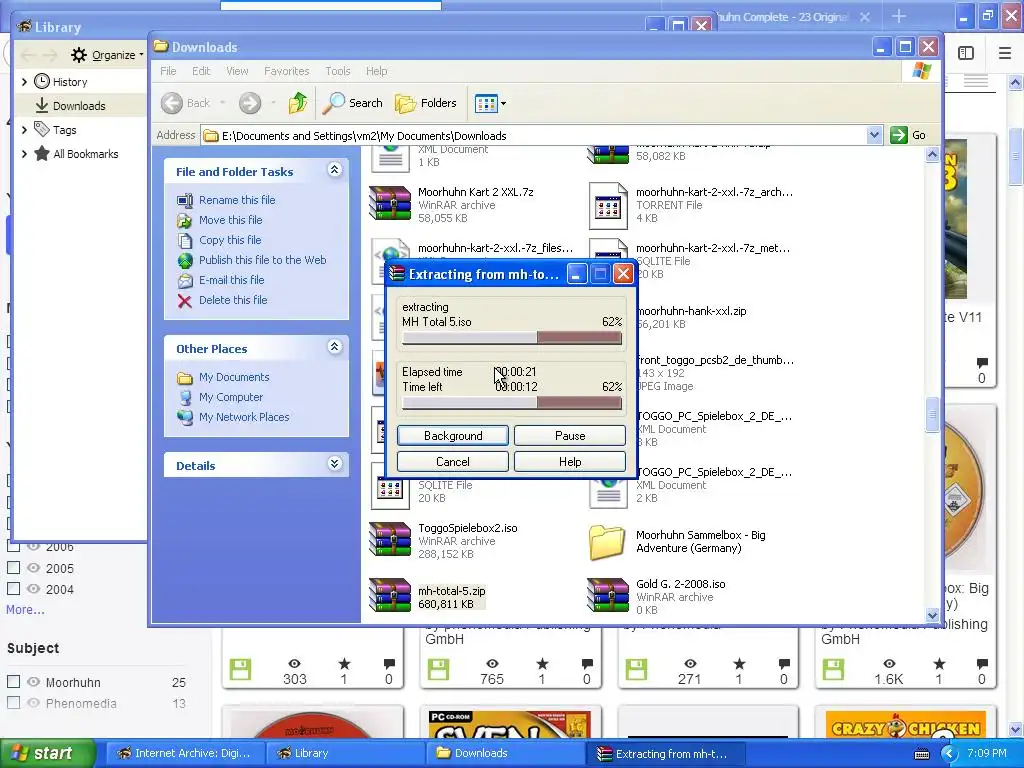1024x768 pixels.
Task: Expand the History tree item in Library
Action: pos(24,82)
